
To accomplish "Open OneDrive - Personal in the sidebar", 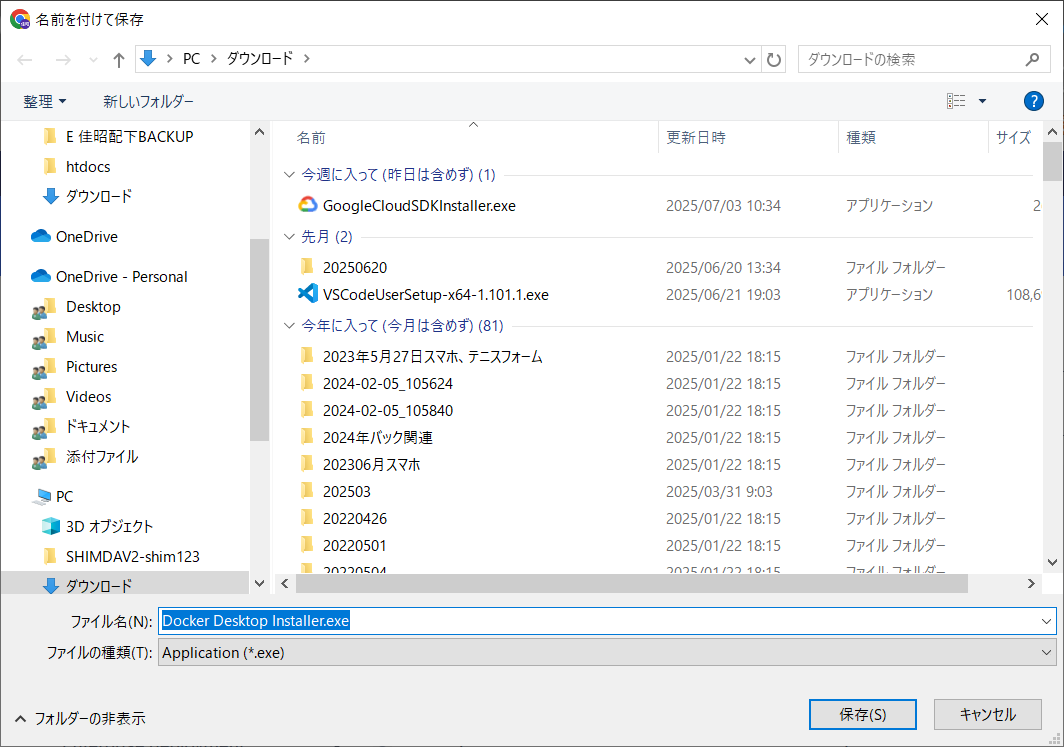I will (x=121, y=277).
